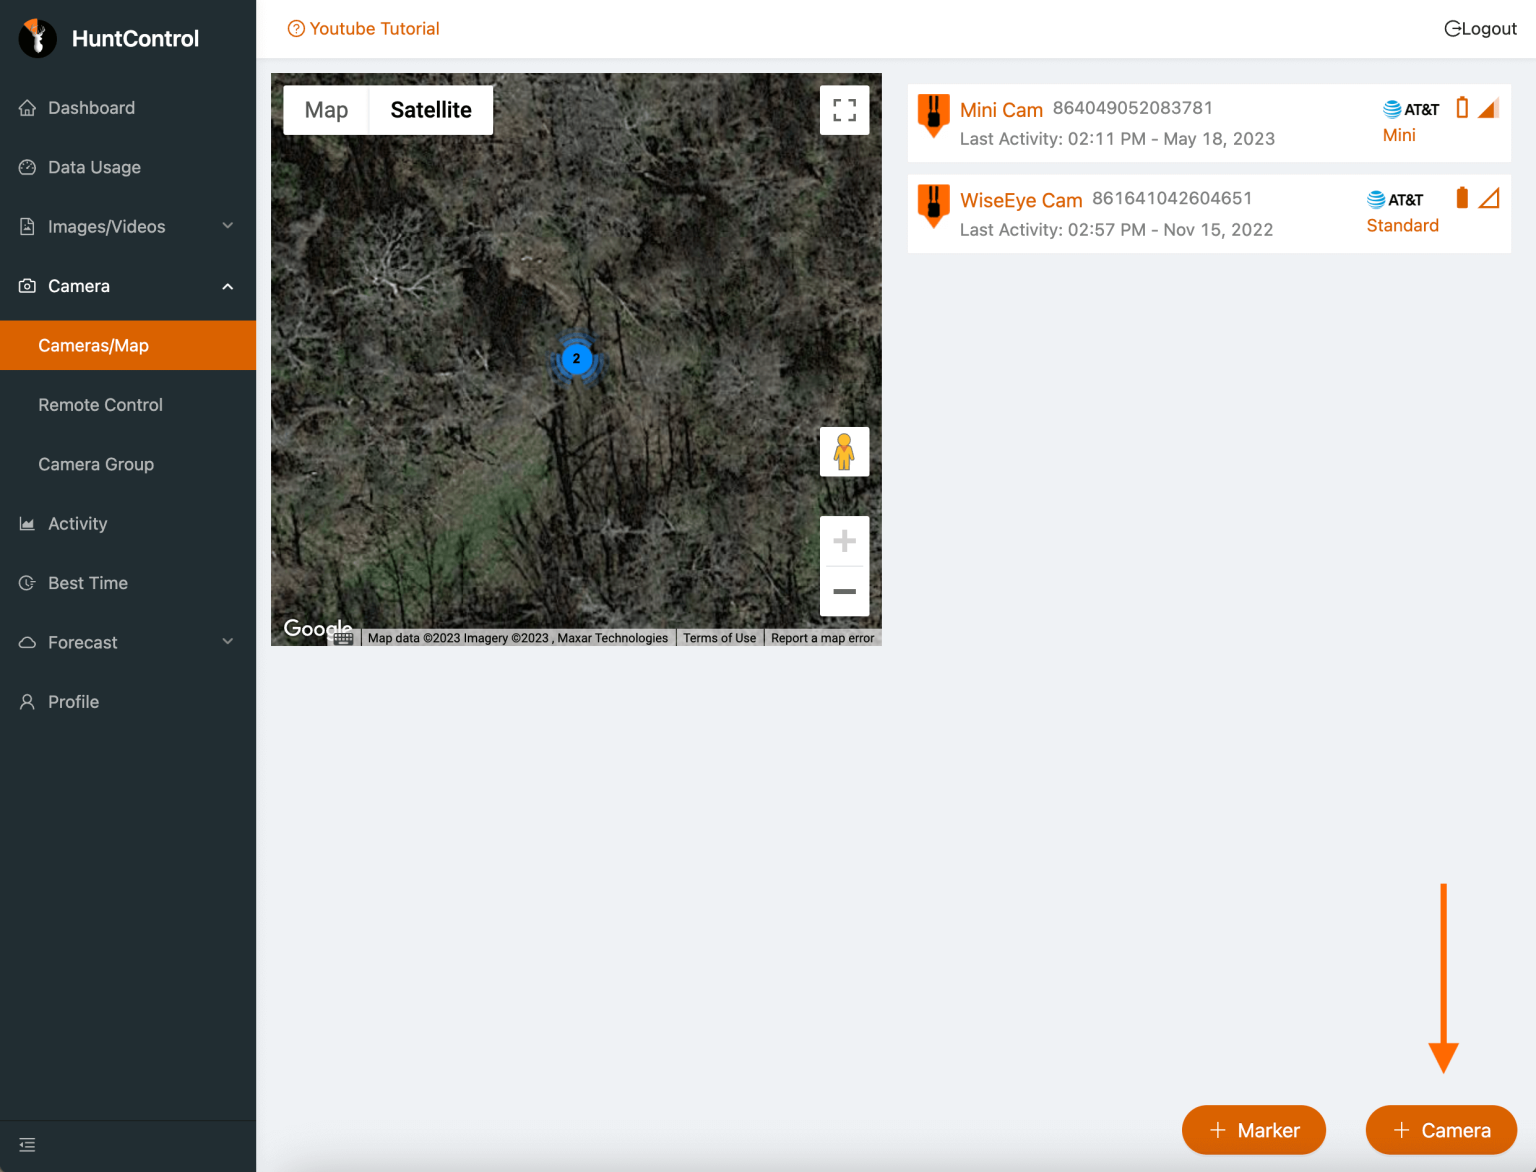
Task: Click the Mini Cam marker pin icon
Action: pos(933,115)
